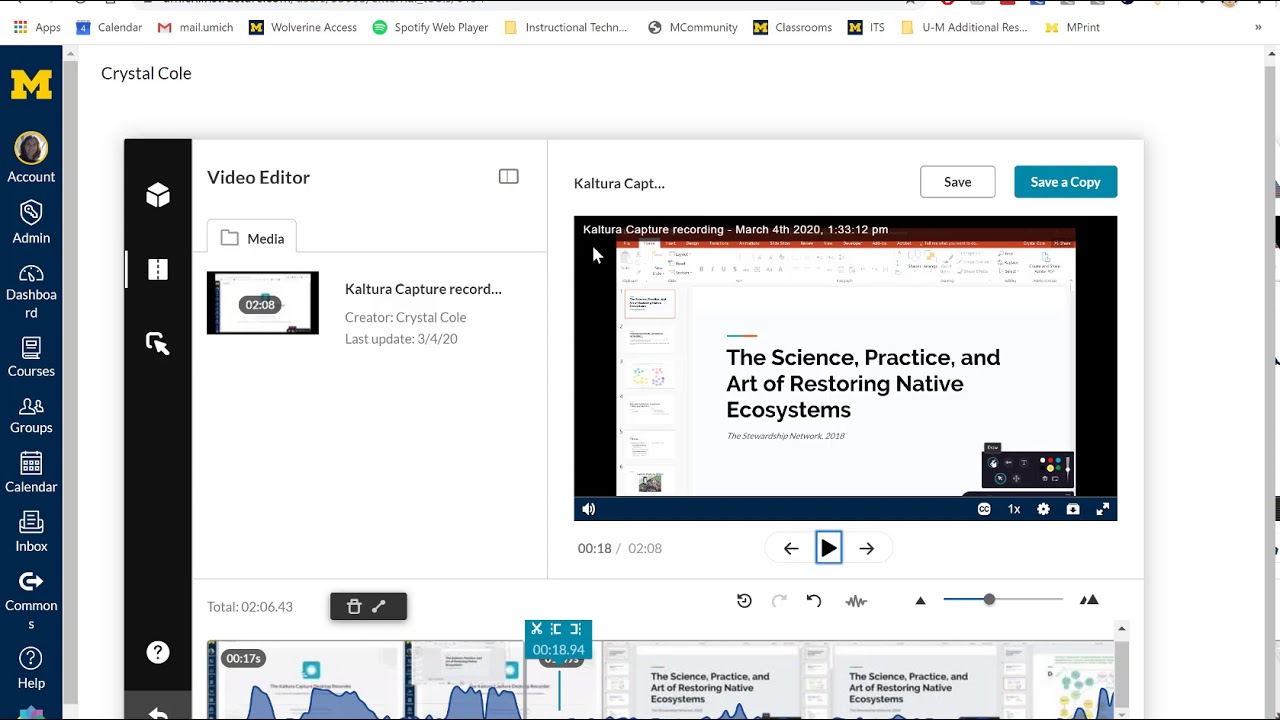Adjust the timeline zoom slider
This screenshot has width=1280, height=720.
pos(989,600)
